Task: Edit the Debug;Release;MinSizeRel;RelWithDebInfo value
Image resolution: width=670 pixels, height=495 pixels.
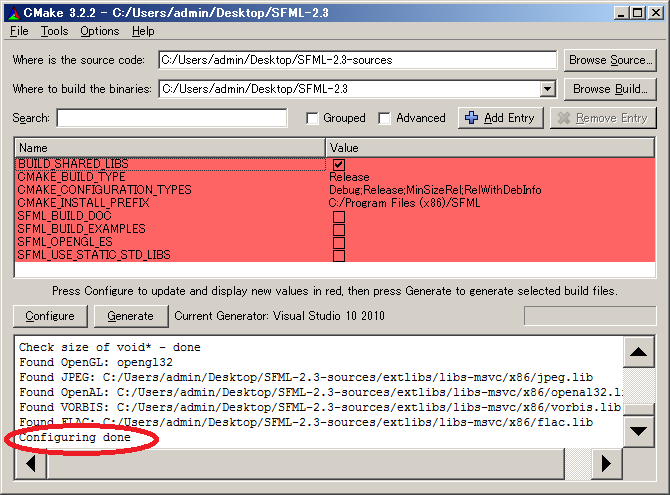Action: pyautogui.click(x=435, y=190)
